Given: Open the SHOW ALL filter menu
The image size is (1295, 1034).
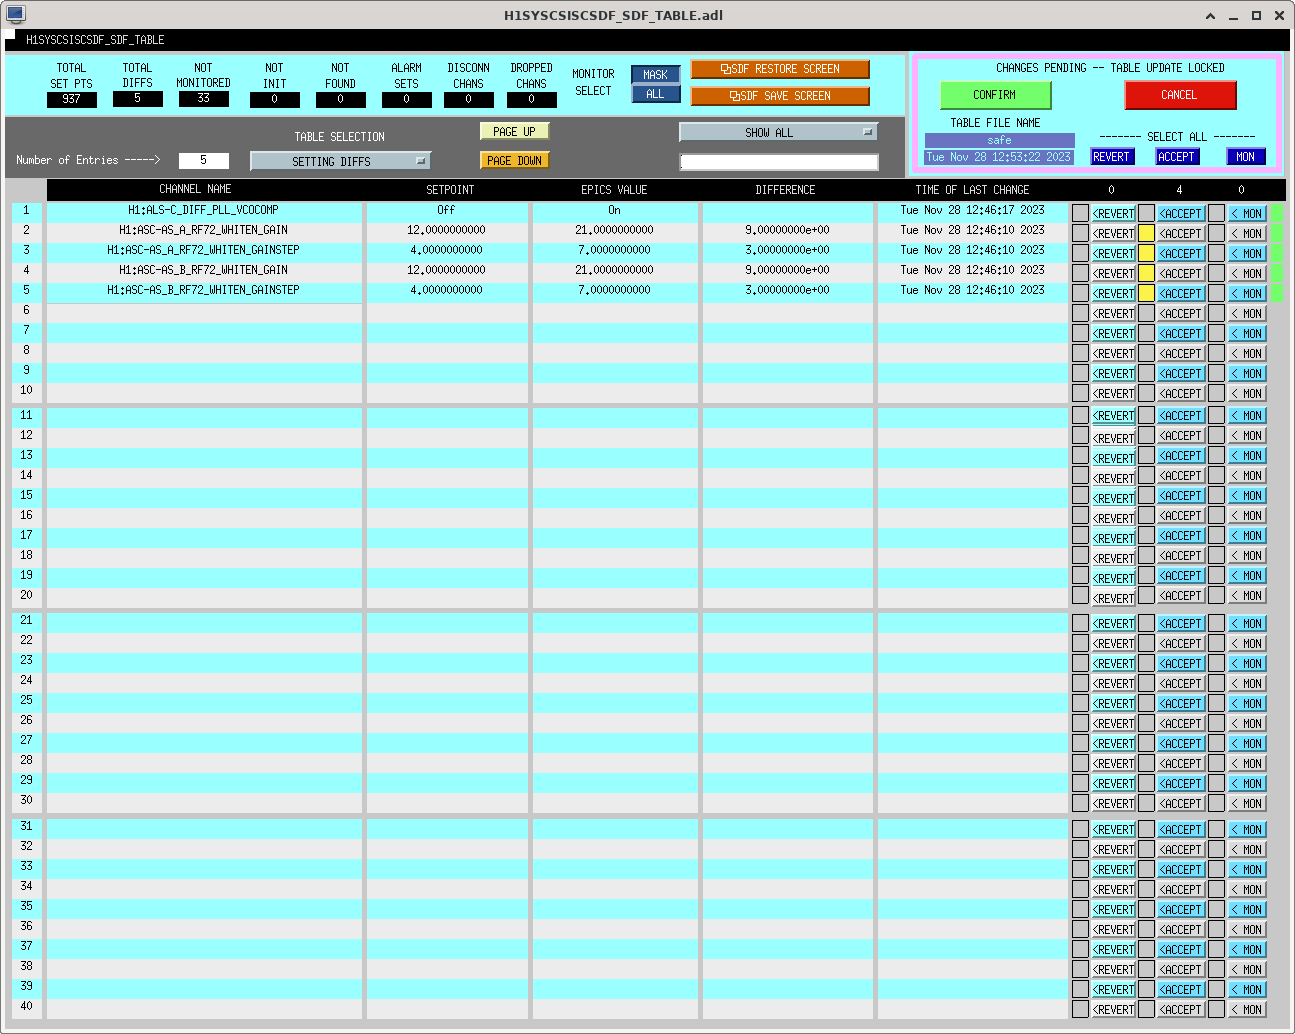Looking at the screenshot, I should click(778, 132).
